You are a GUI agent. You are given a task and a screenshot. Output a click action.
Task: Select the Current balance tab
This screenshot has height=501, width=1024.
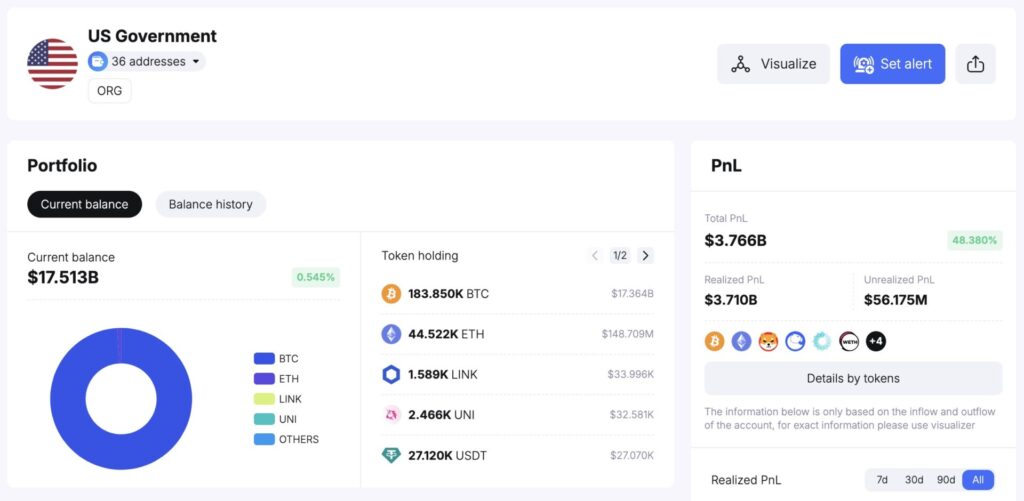(x=84, y=204)
